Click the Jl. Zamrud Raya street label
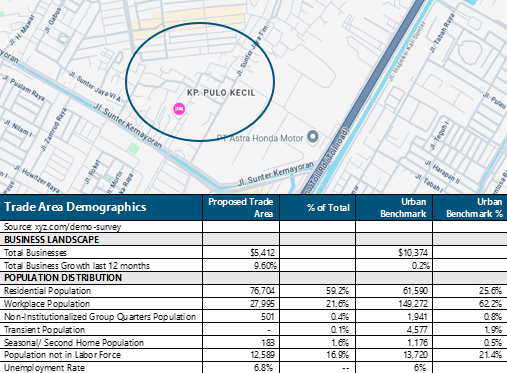Image resolution: width=507 pixels, height=373 pixels. click(53, 129)
